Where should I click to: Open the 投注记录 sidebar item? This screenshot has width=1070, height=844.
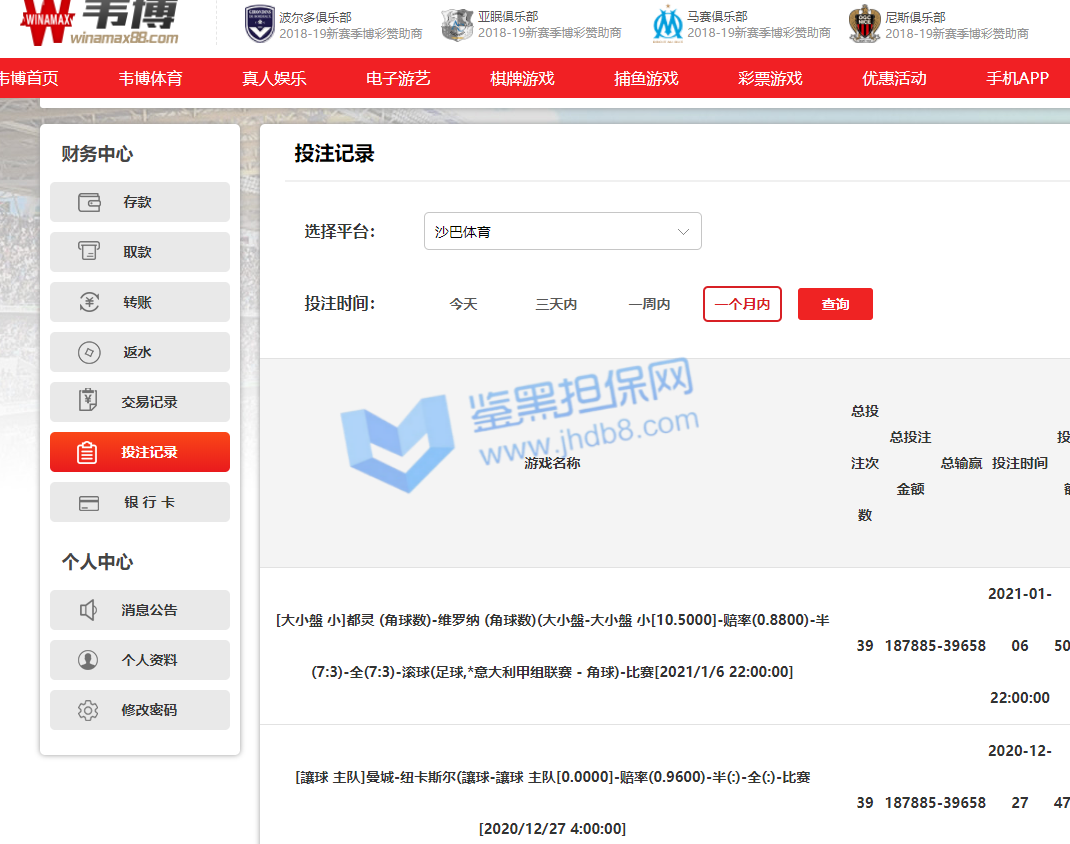(x=140, y=452)
